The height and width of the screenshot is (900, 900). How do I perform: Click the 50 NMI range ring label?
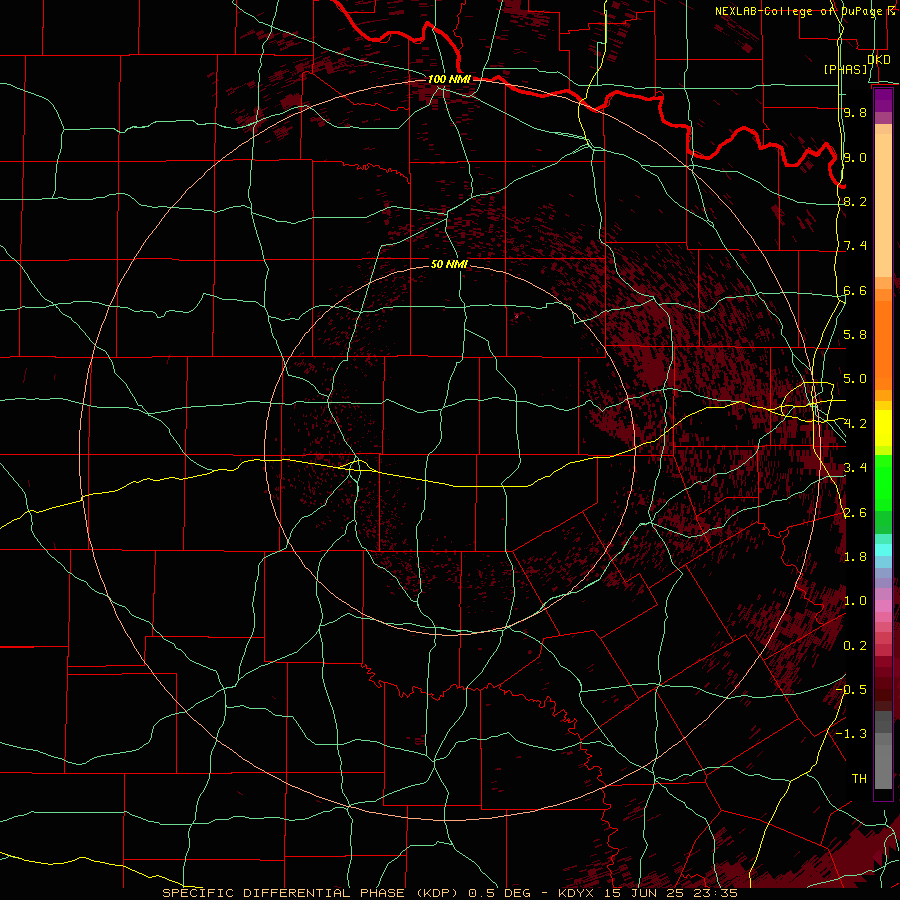click(x=449, y=264)
